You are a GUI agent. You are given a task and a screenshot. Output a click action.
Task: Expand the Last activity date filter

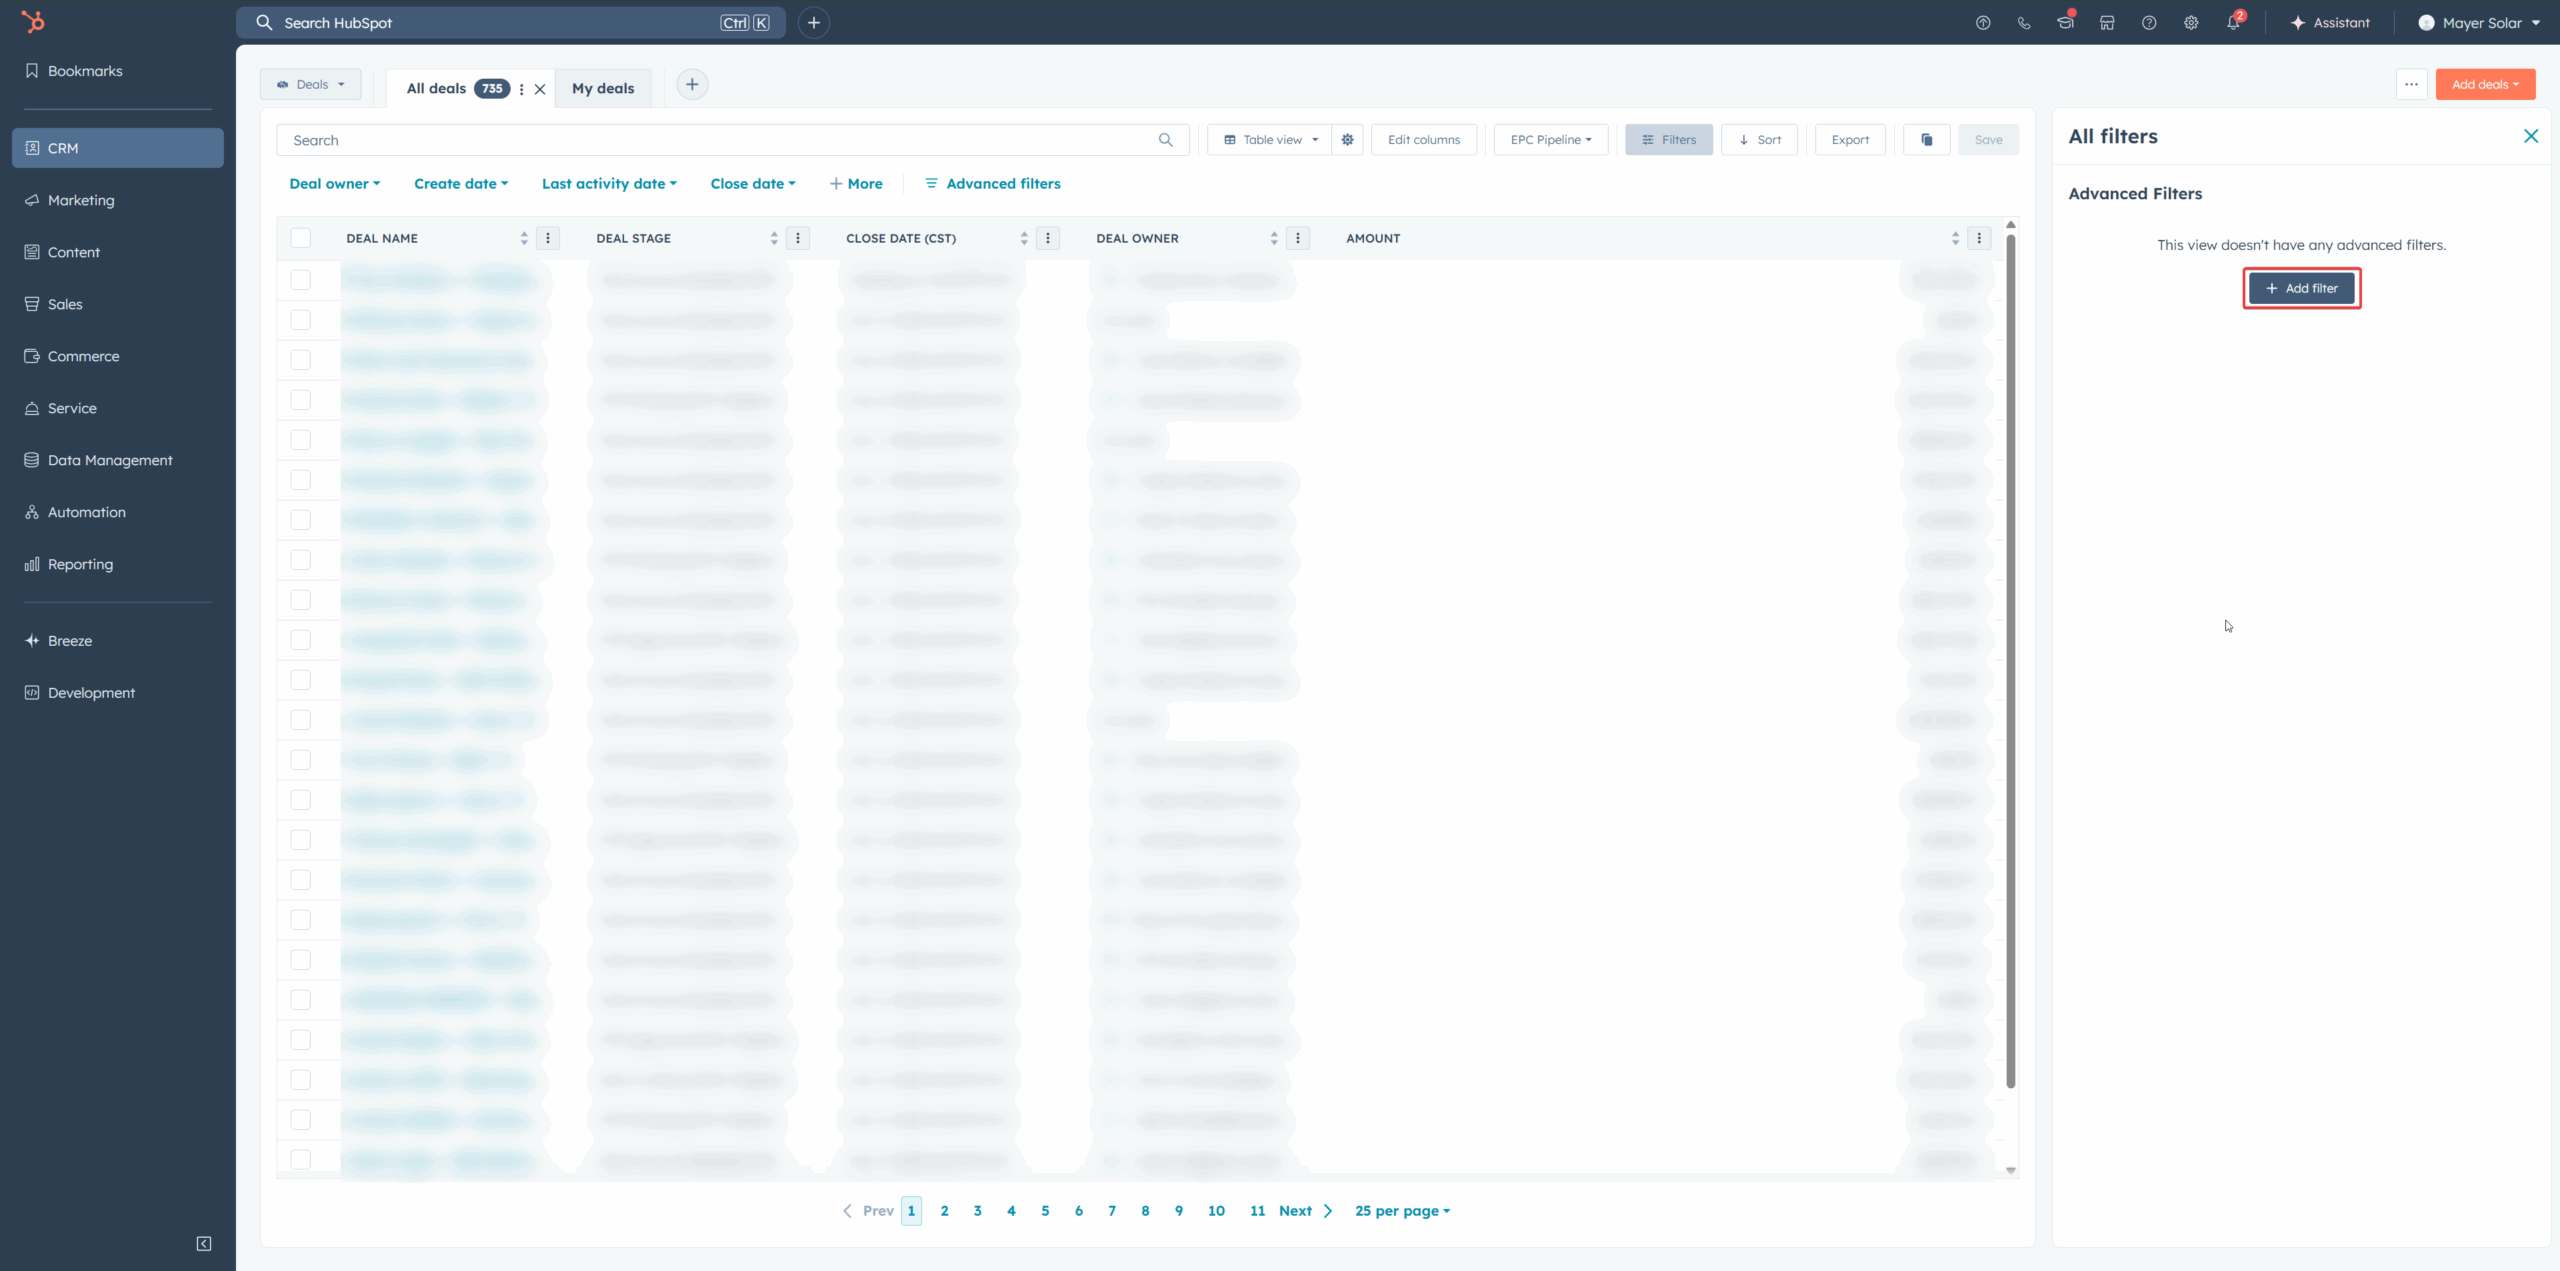(609, 184)
